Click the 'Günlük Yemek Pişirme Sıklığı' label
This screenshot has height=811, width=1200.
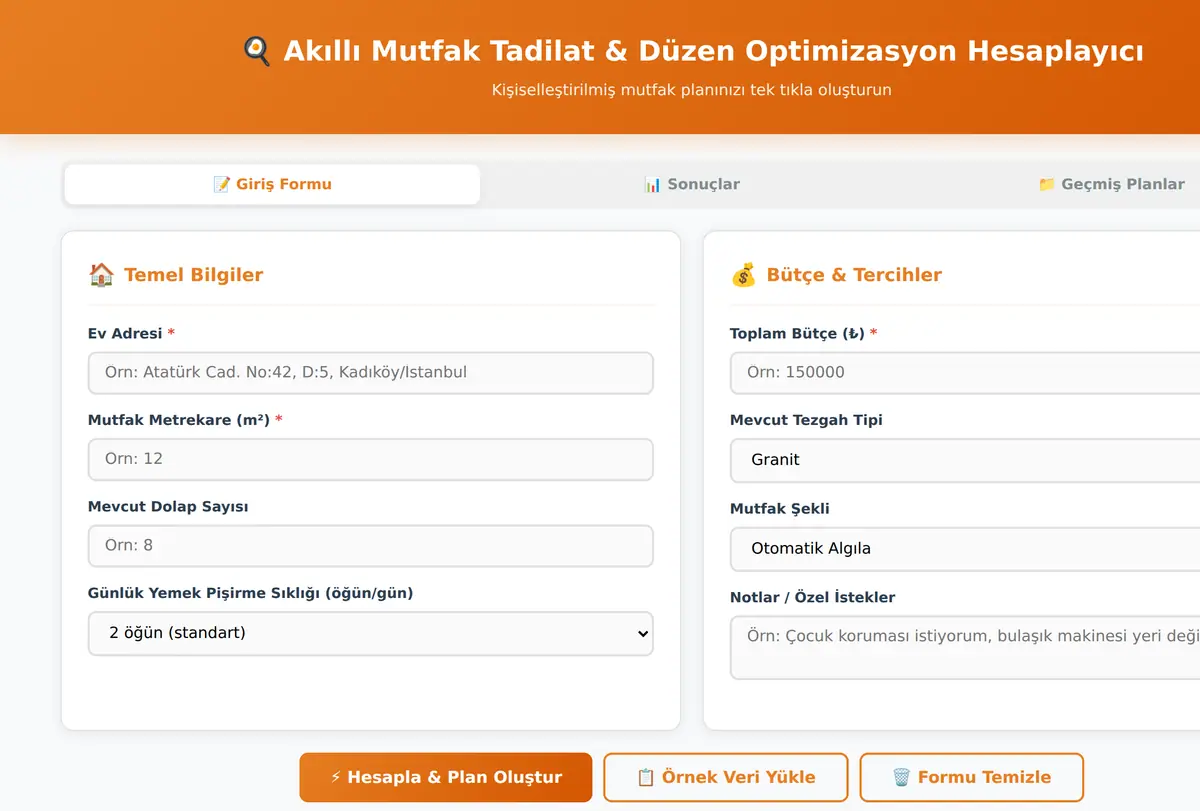click(250, 593)
